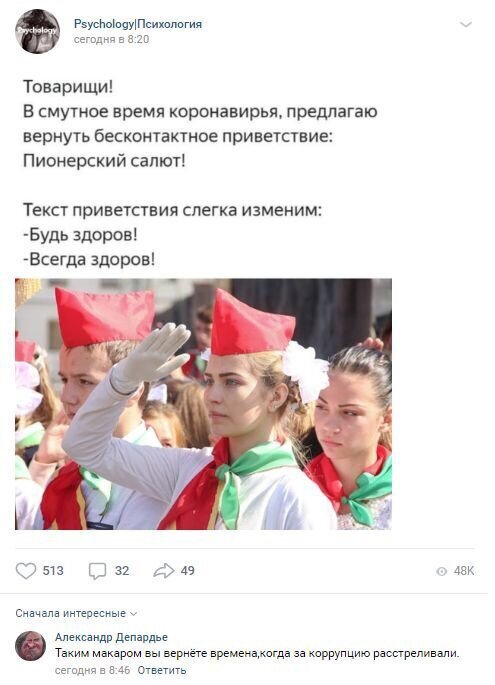
Task: Open comments via the speech bubble icon
Action: pos(97,571)
